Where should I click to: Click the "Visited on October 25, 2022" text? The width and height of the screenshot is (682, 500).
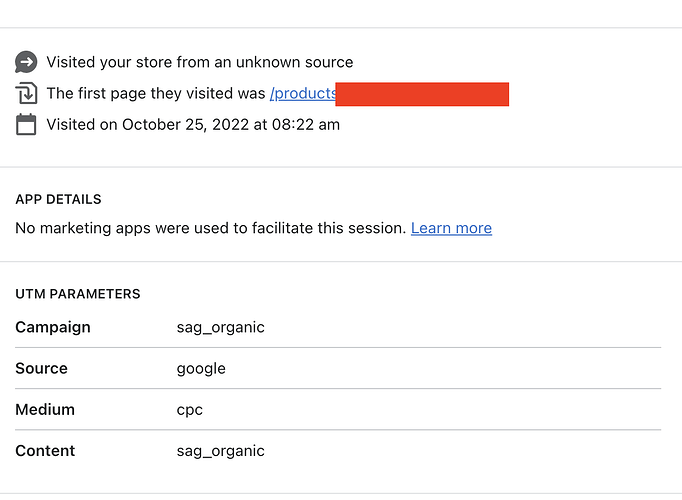tap(193, 125)
